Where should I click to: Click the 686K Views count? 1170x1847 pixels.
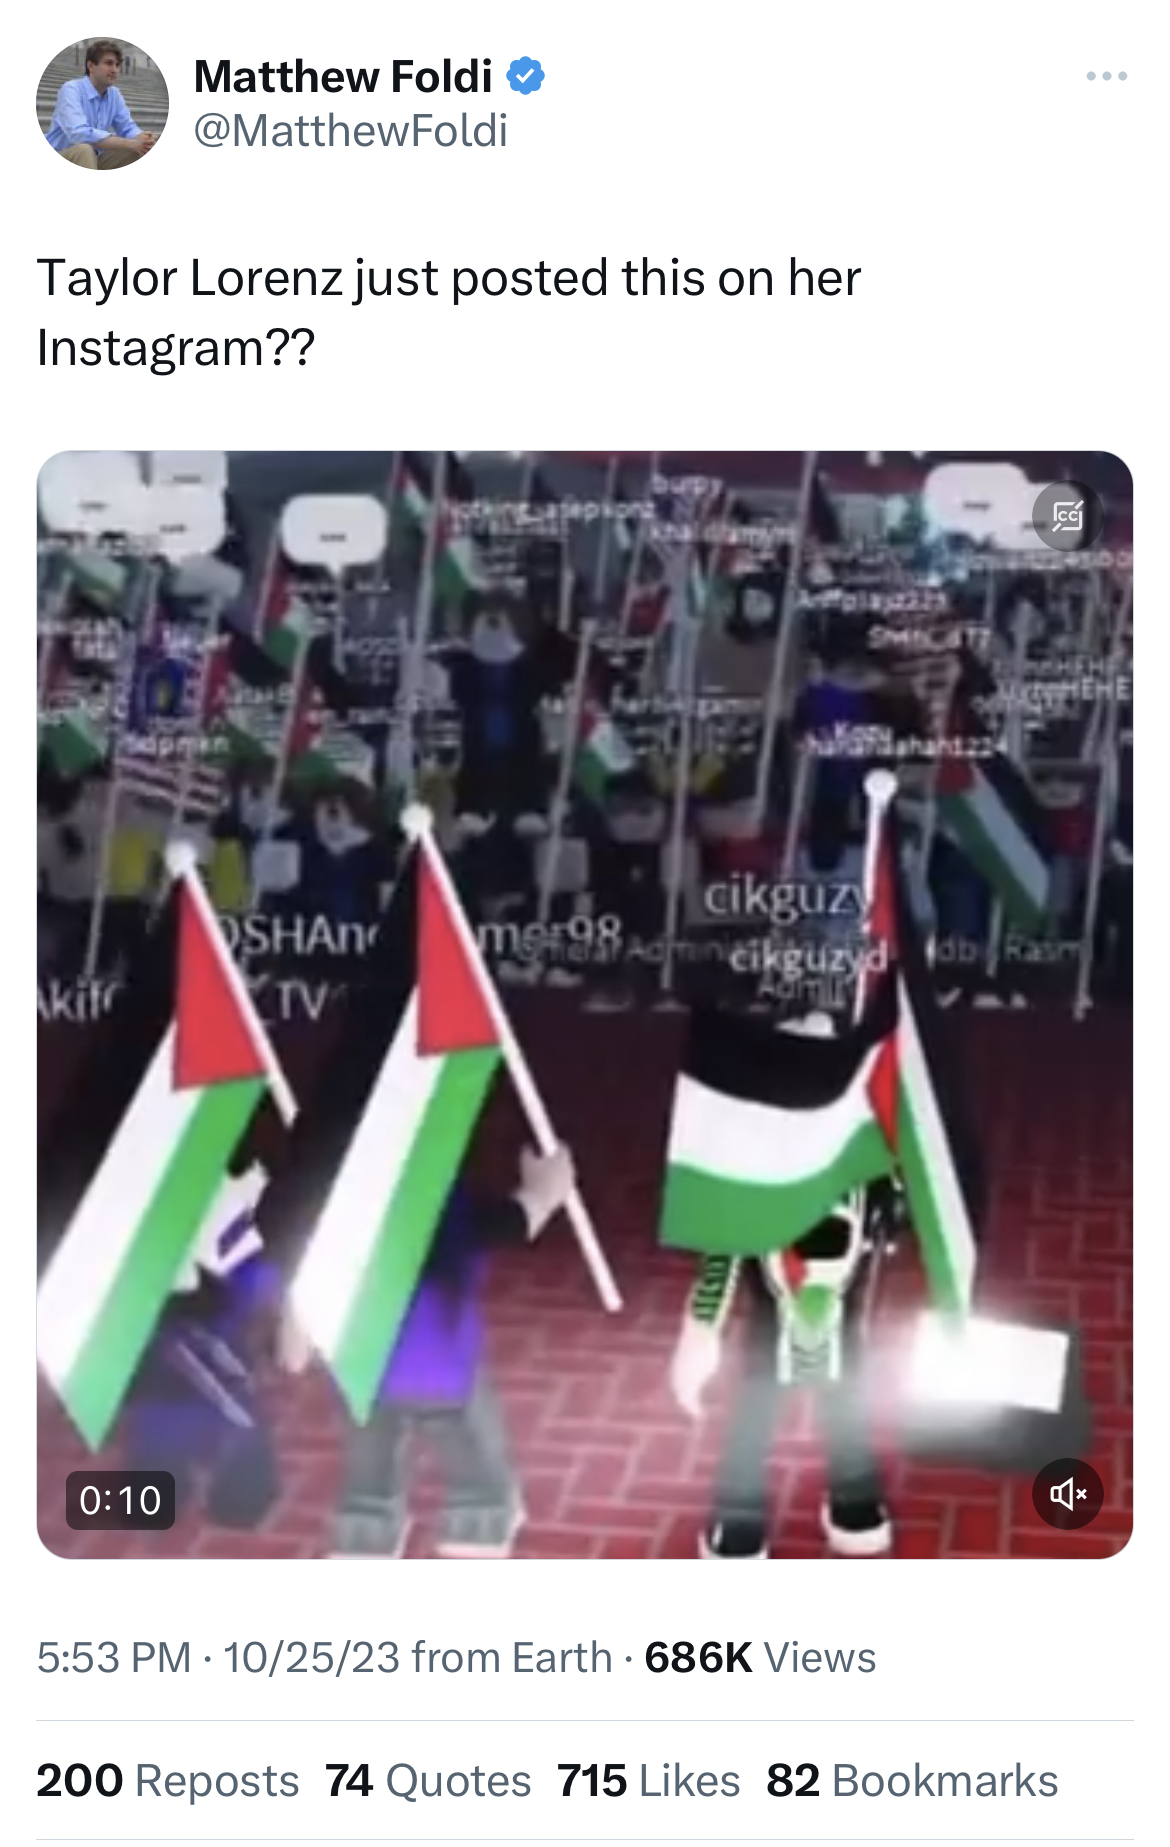[760, 1658]
